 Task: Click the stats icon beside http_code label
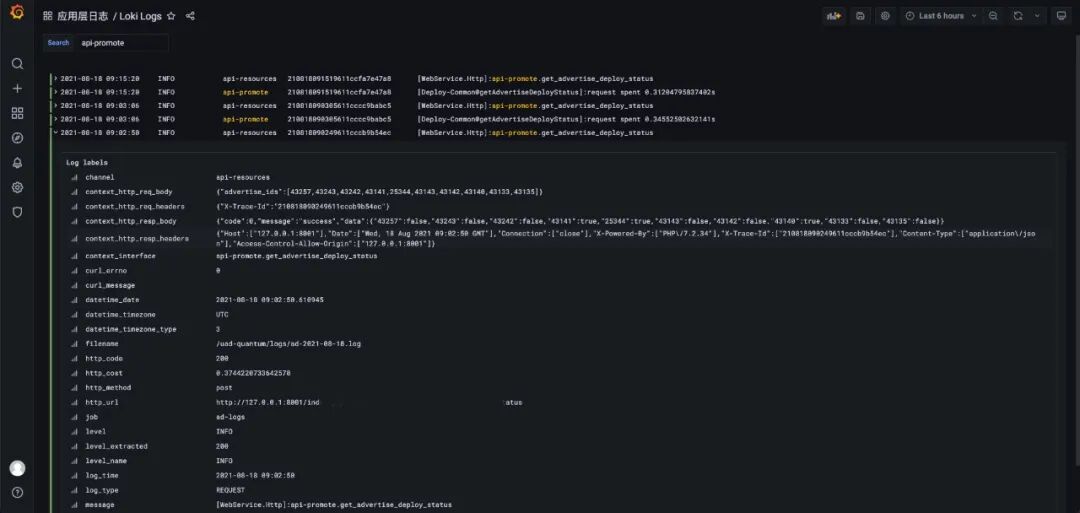[x=74, y=359]
